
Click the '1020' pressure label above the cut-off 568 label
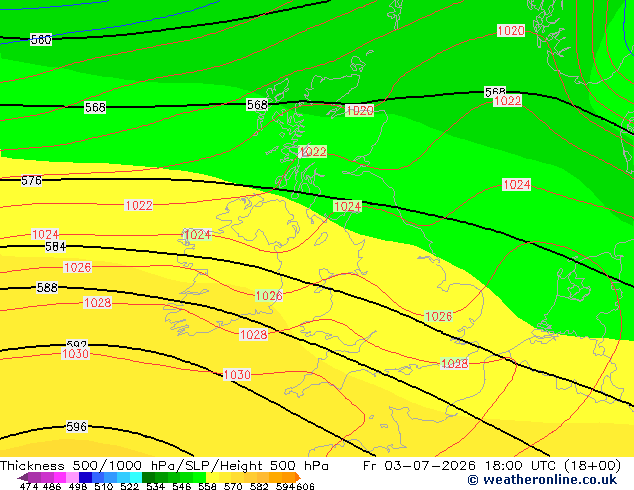(511, 31)
